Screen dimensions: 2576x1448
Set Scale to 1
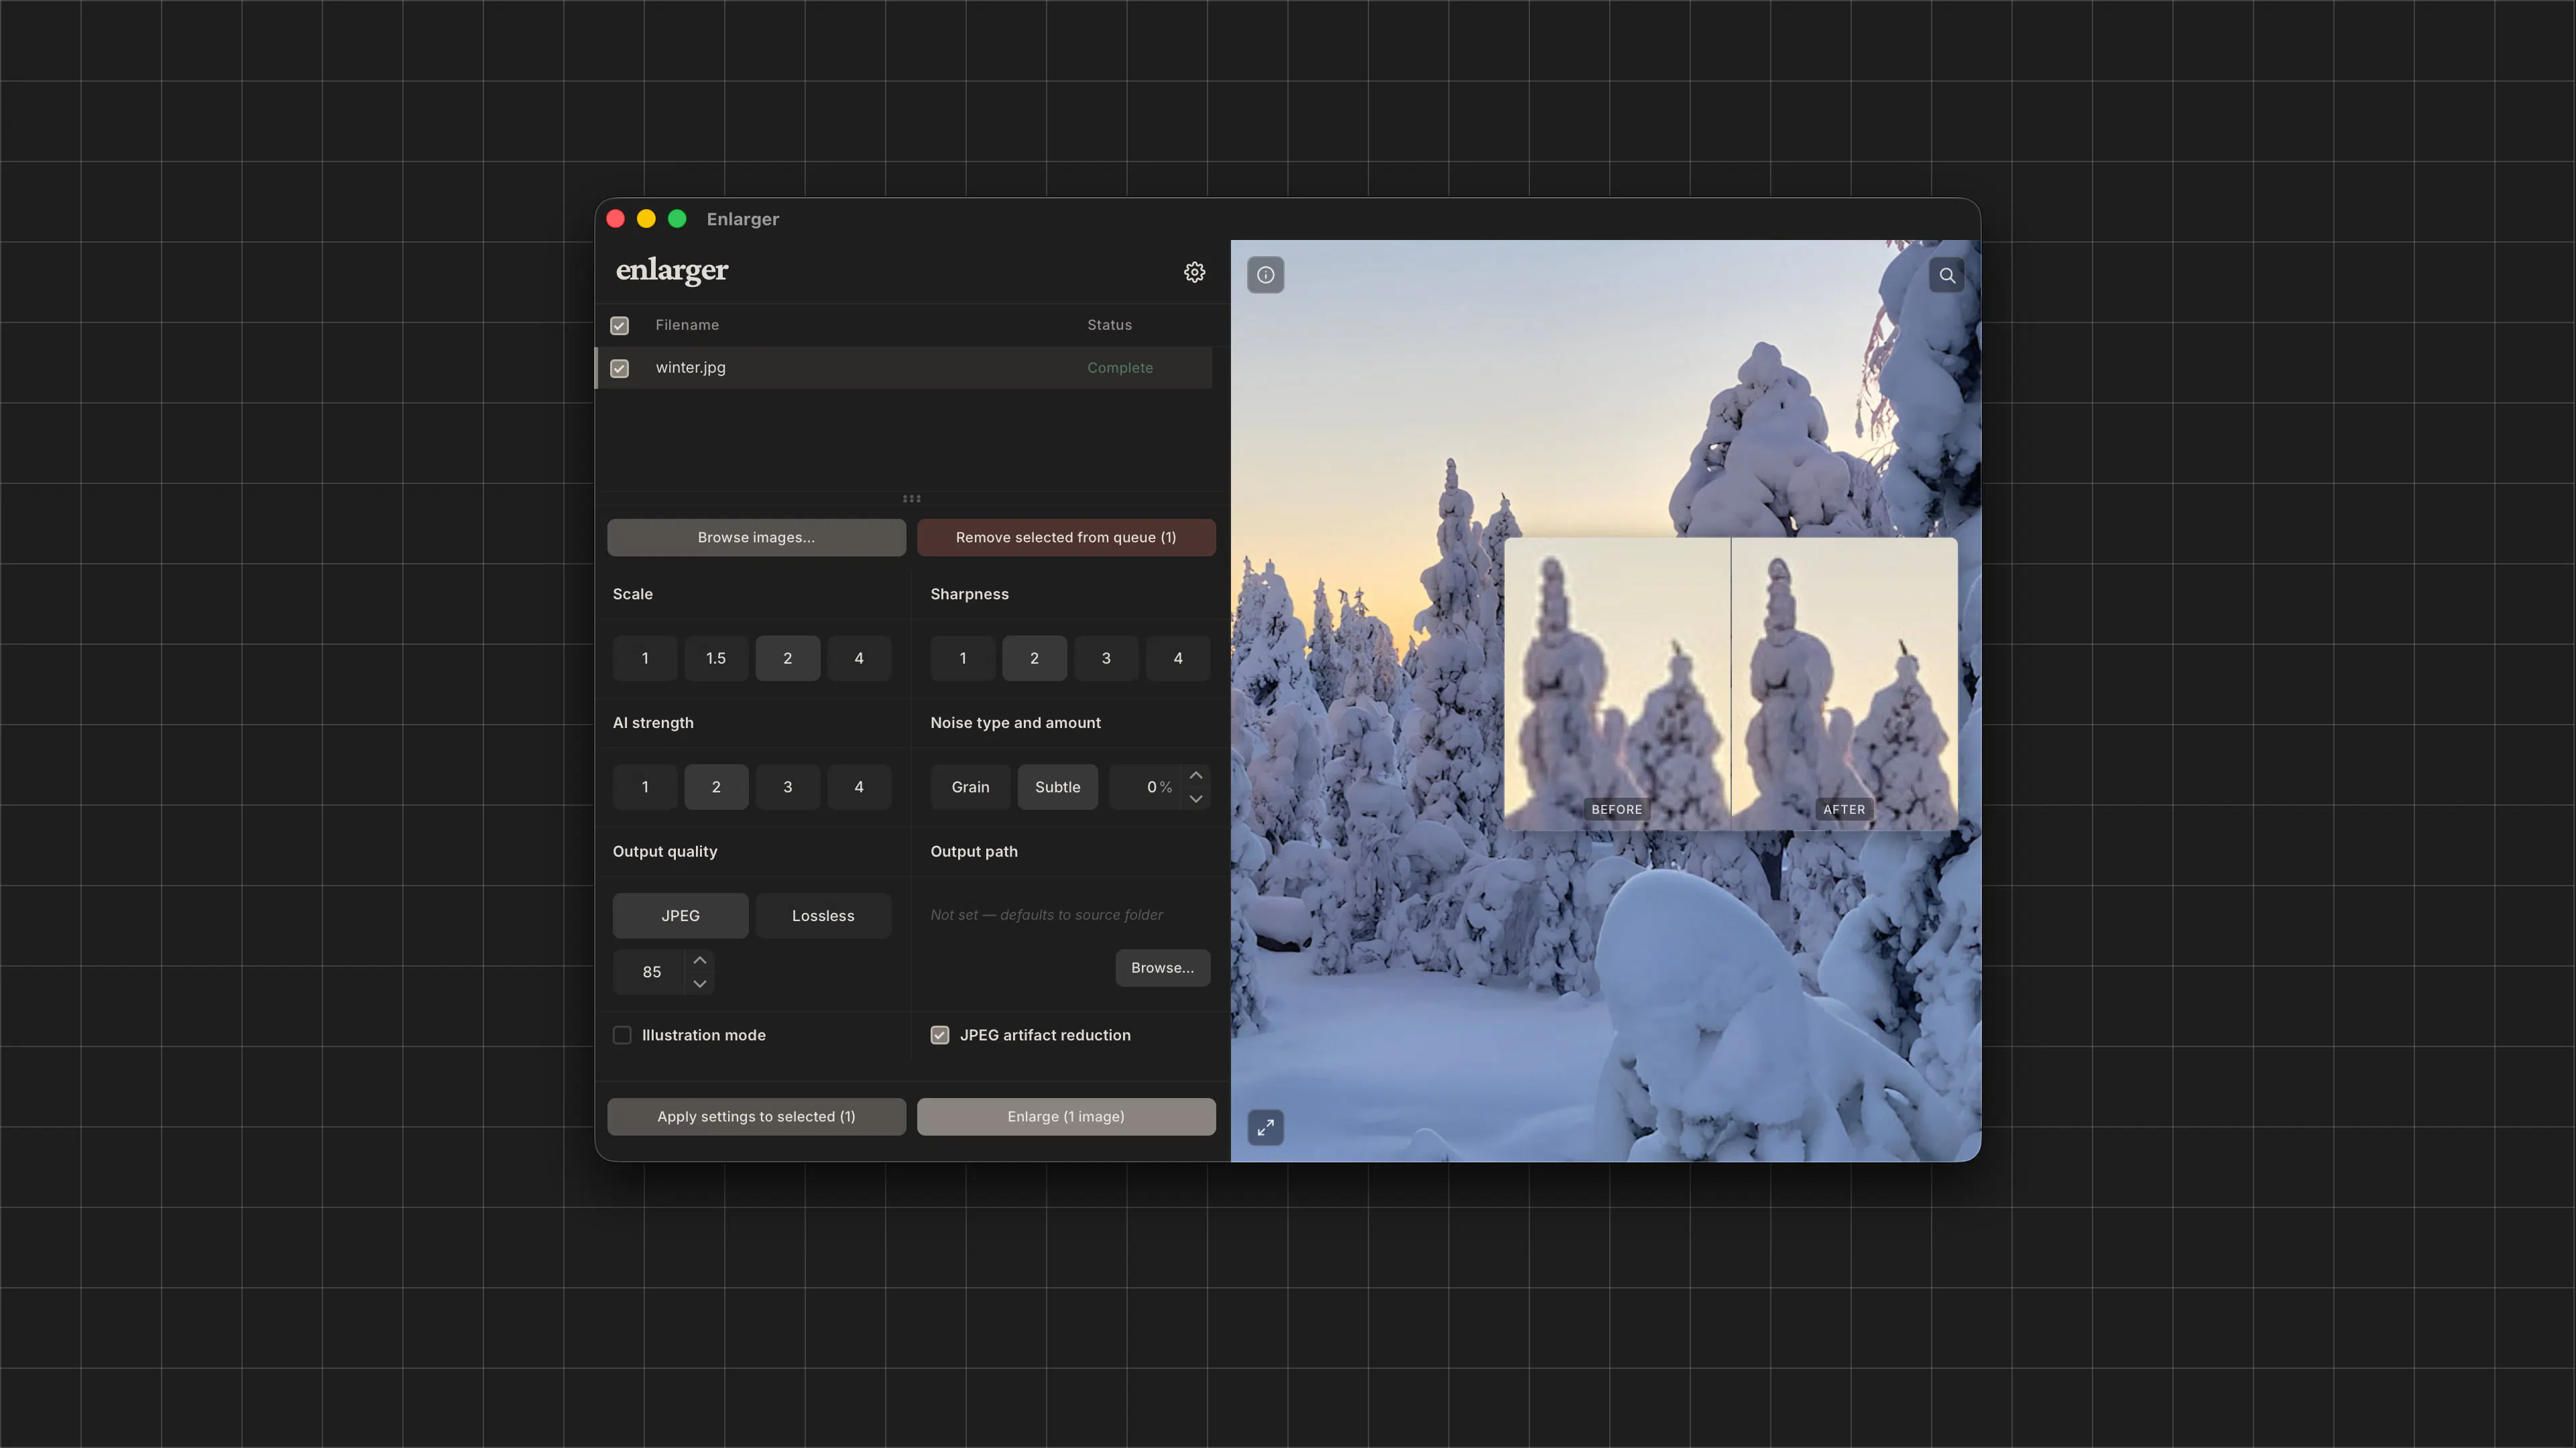point(645,658)
